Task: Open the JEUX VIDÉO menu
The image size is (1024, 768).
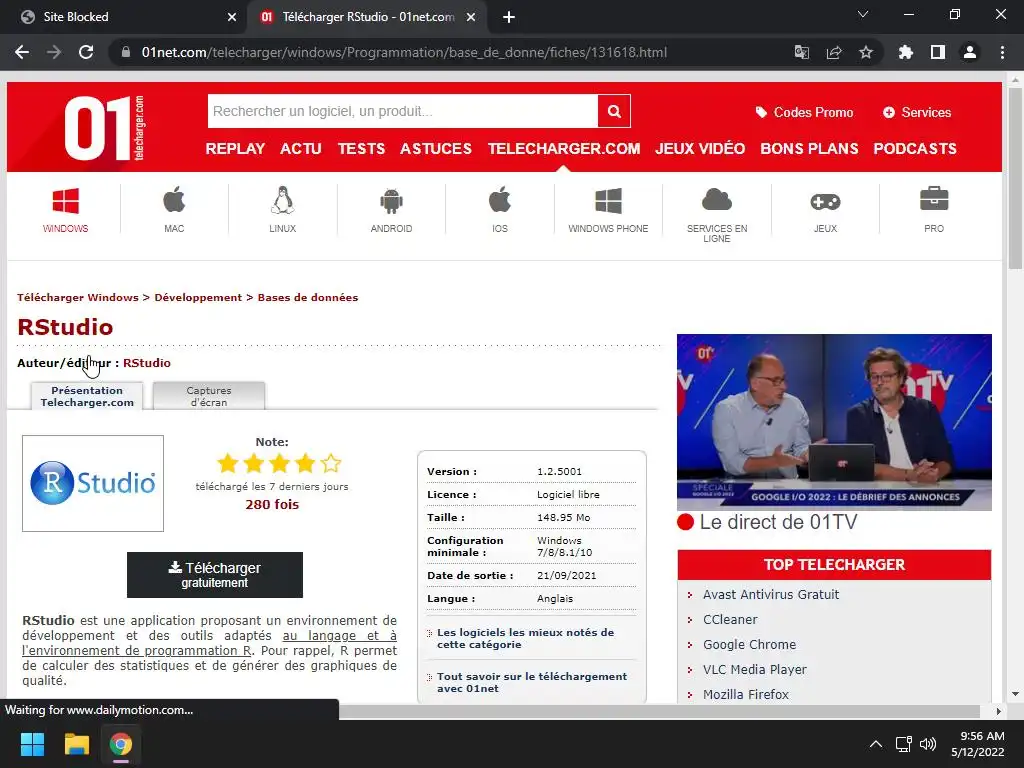Action: click(700, 149)
